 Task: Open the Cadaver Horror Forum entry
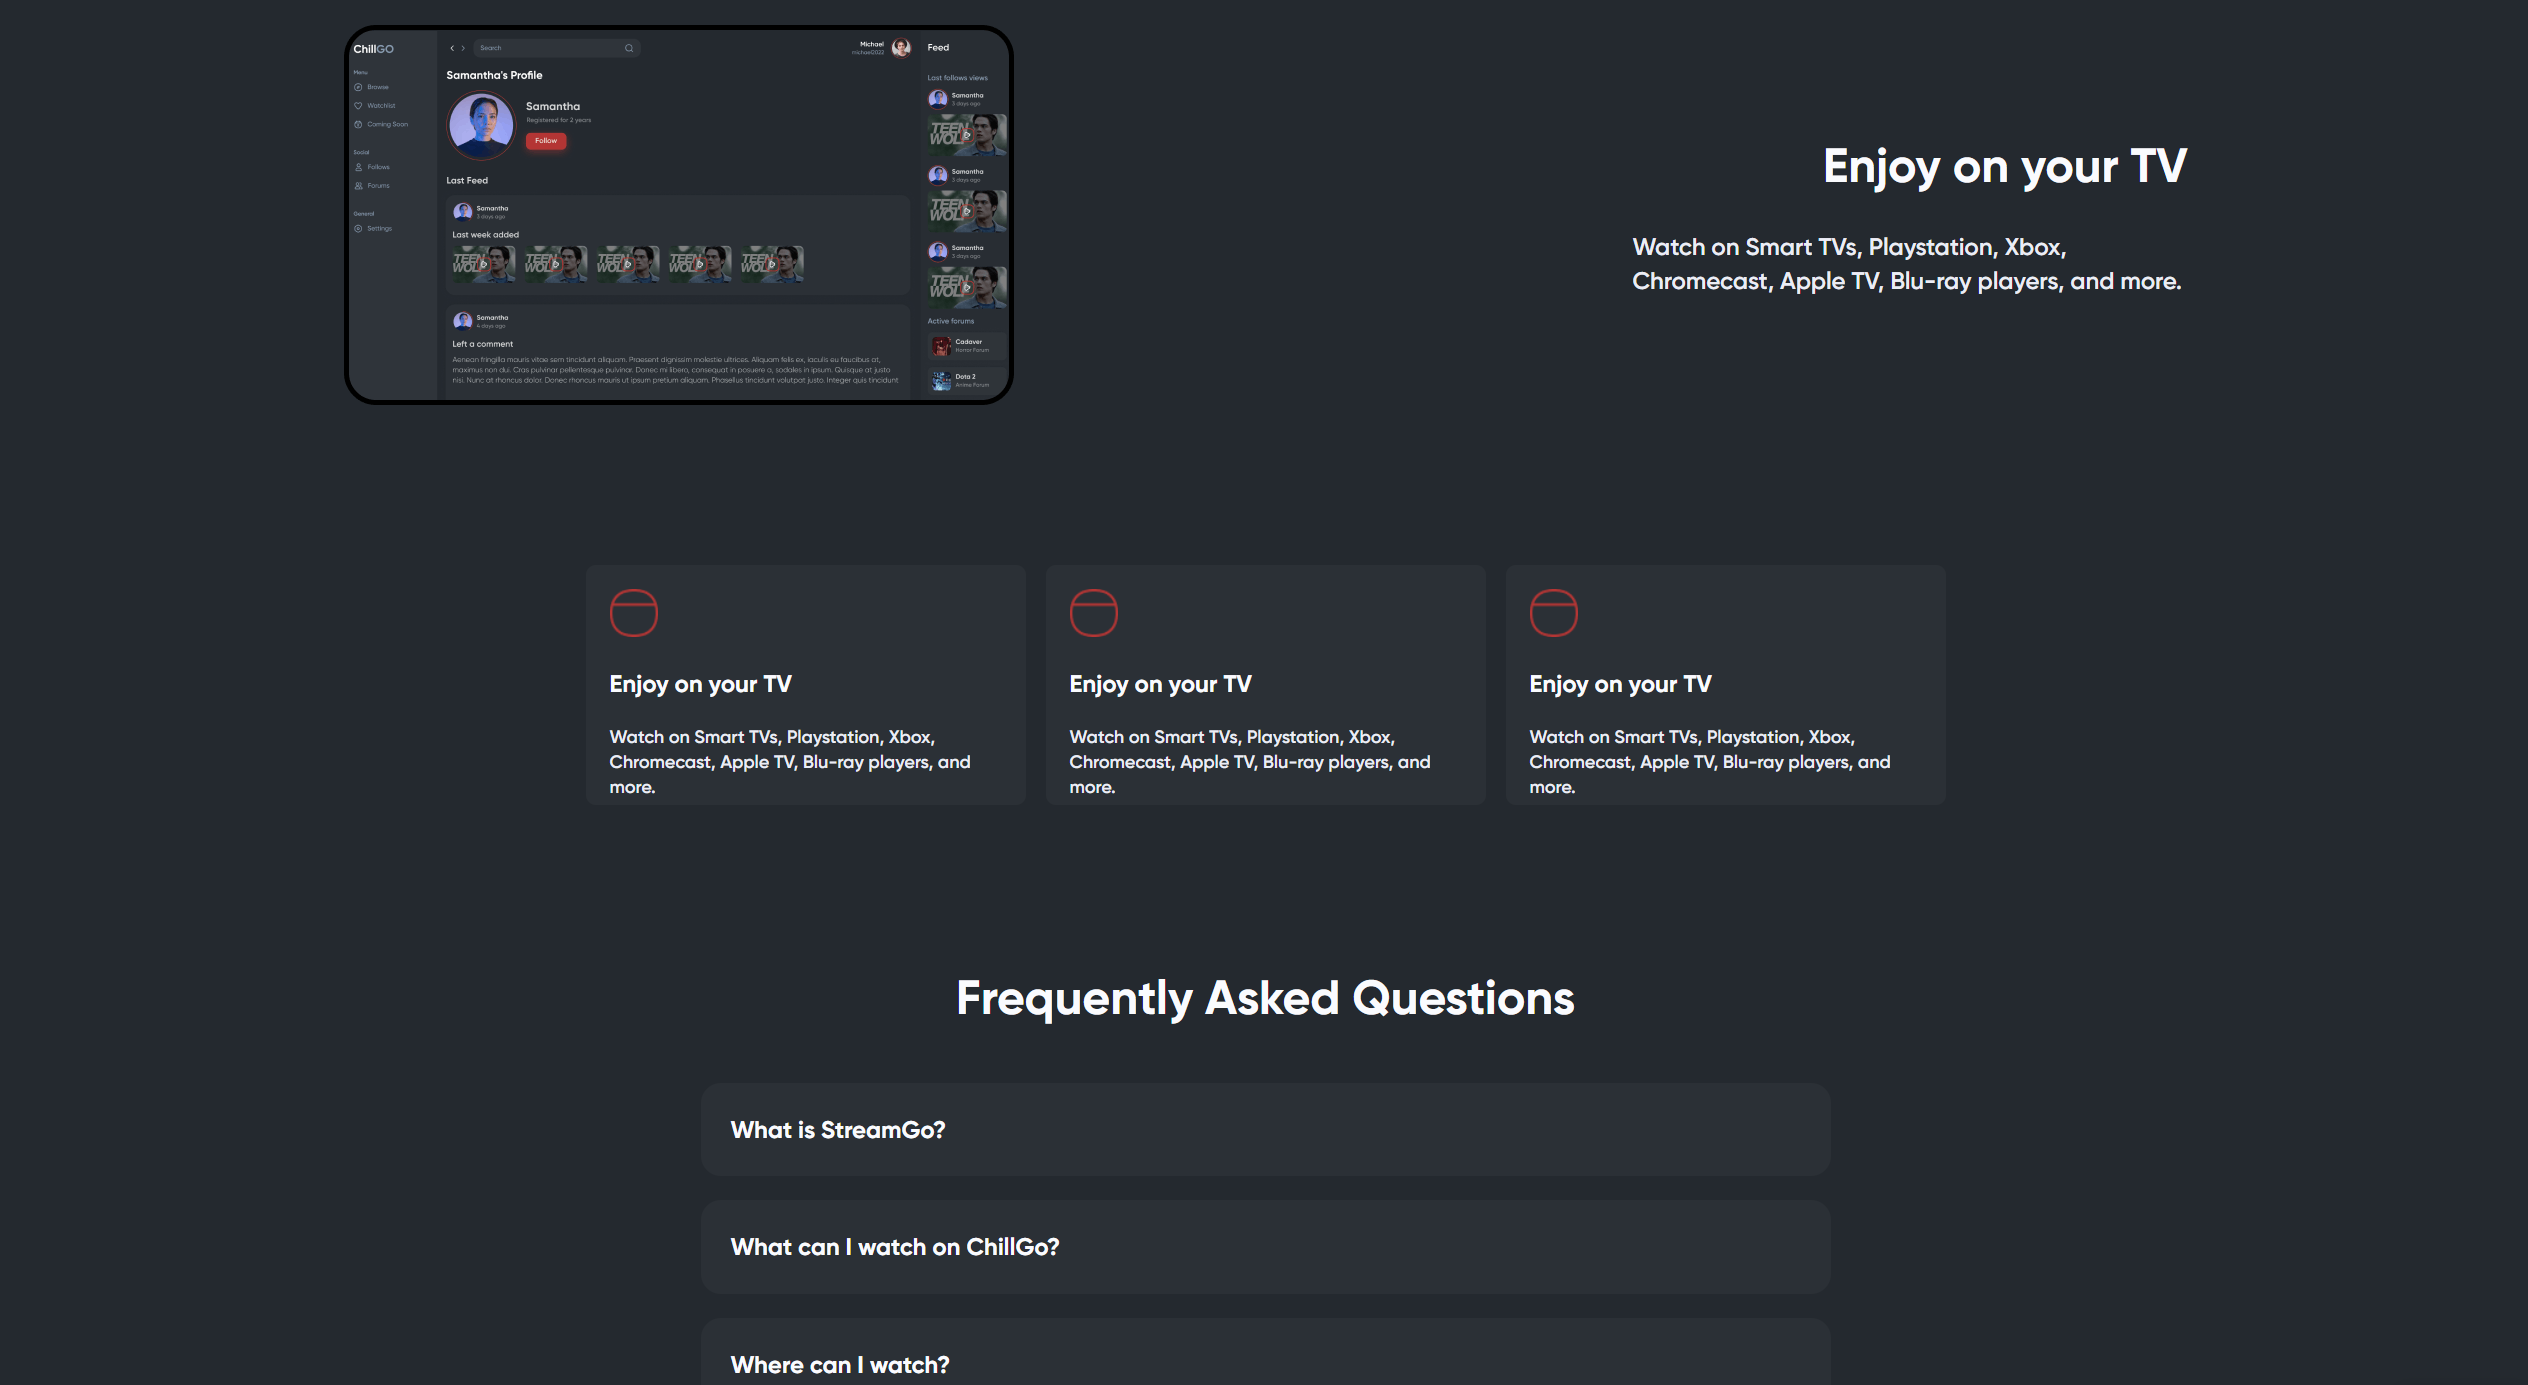pyautogui.click(x=966, y=346)
